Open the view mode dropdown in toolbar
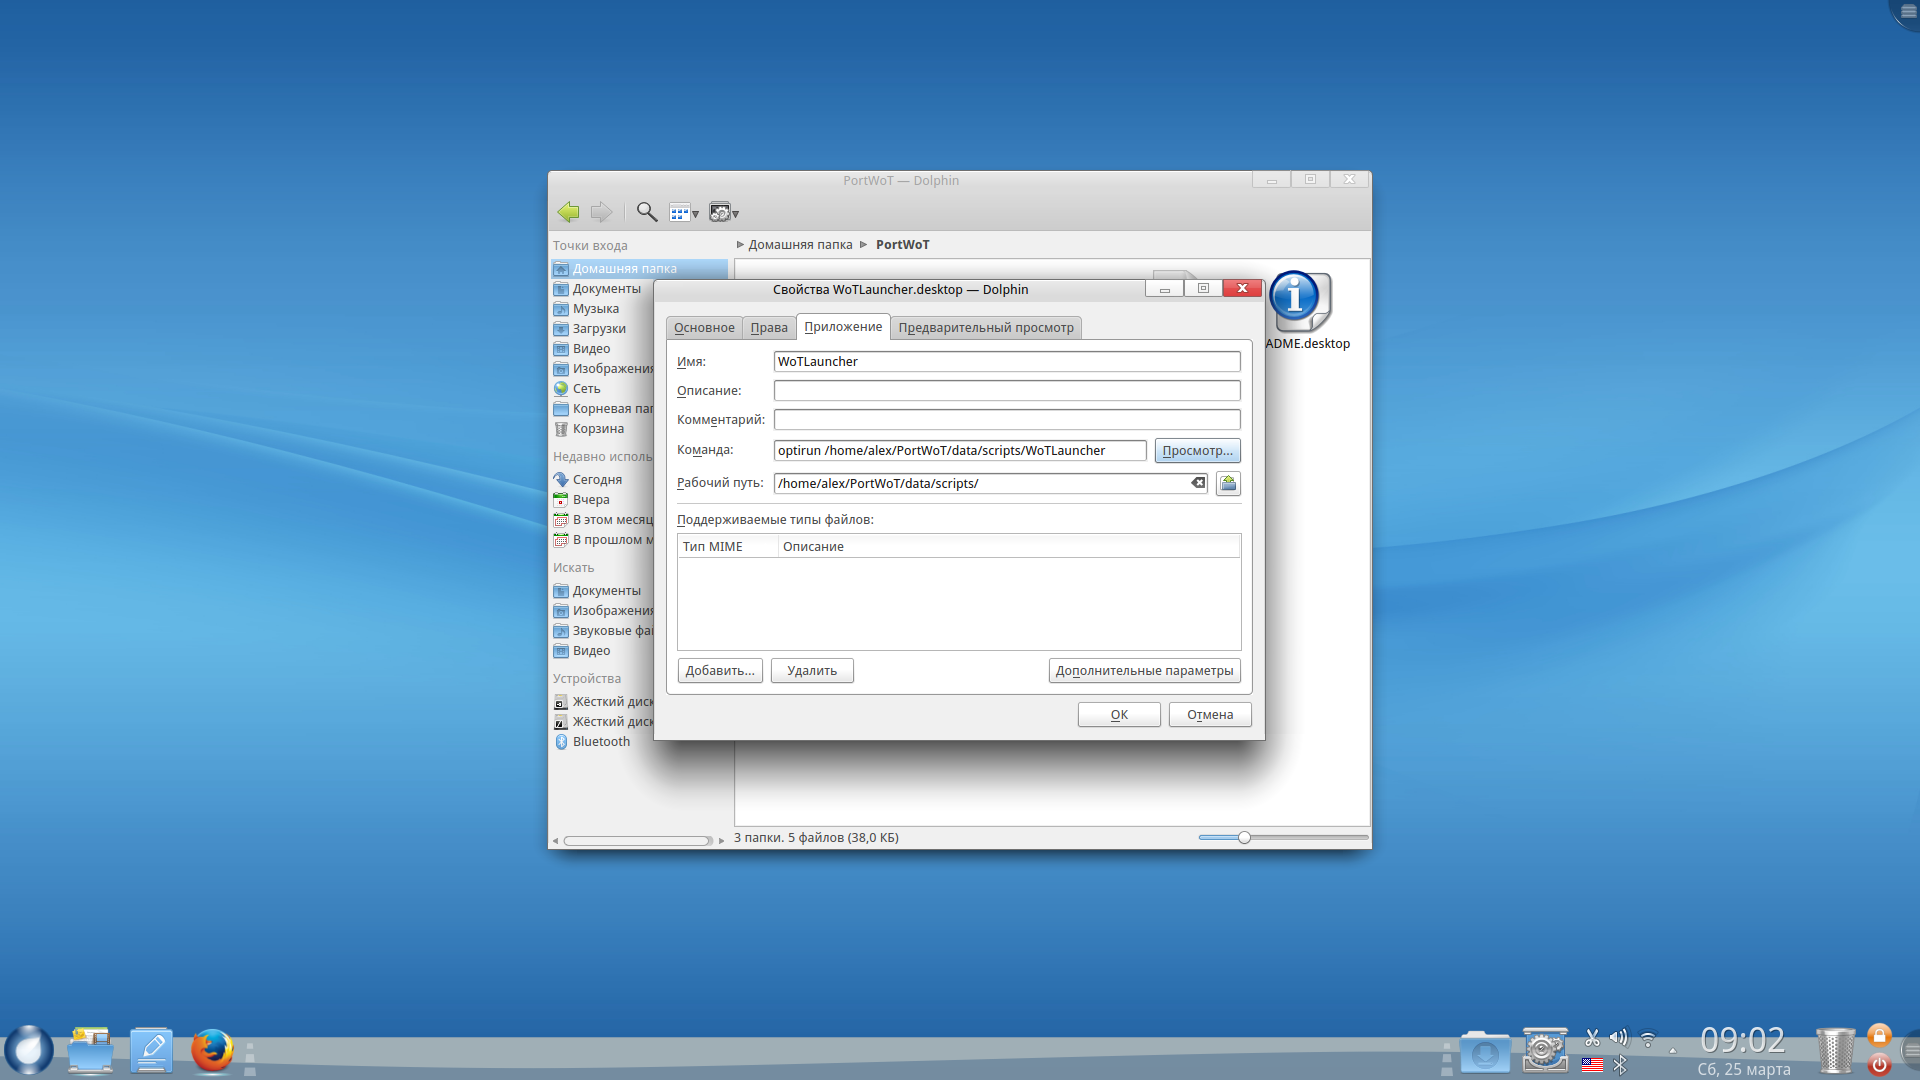Screen dimensions: 1920x1080 click(x=684, y=213)
